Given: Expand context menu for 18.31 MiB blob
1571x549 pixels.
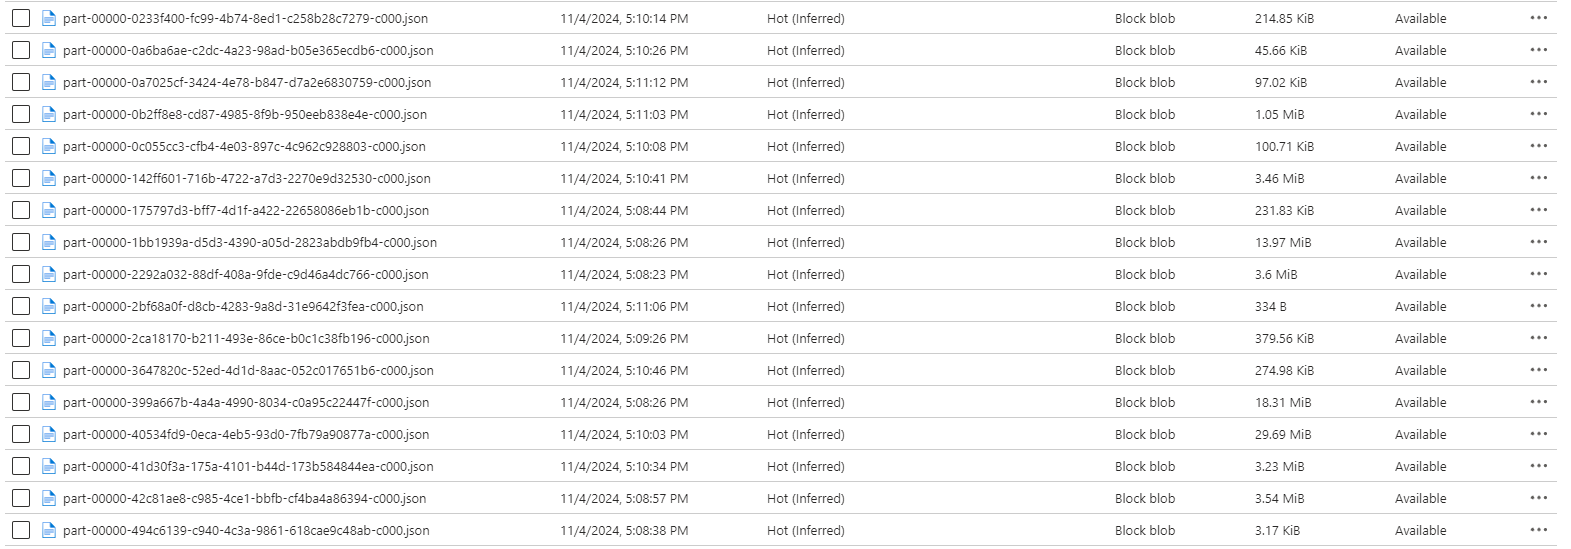Looking at the screenshot, I should point(1538,402).
